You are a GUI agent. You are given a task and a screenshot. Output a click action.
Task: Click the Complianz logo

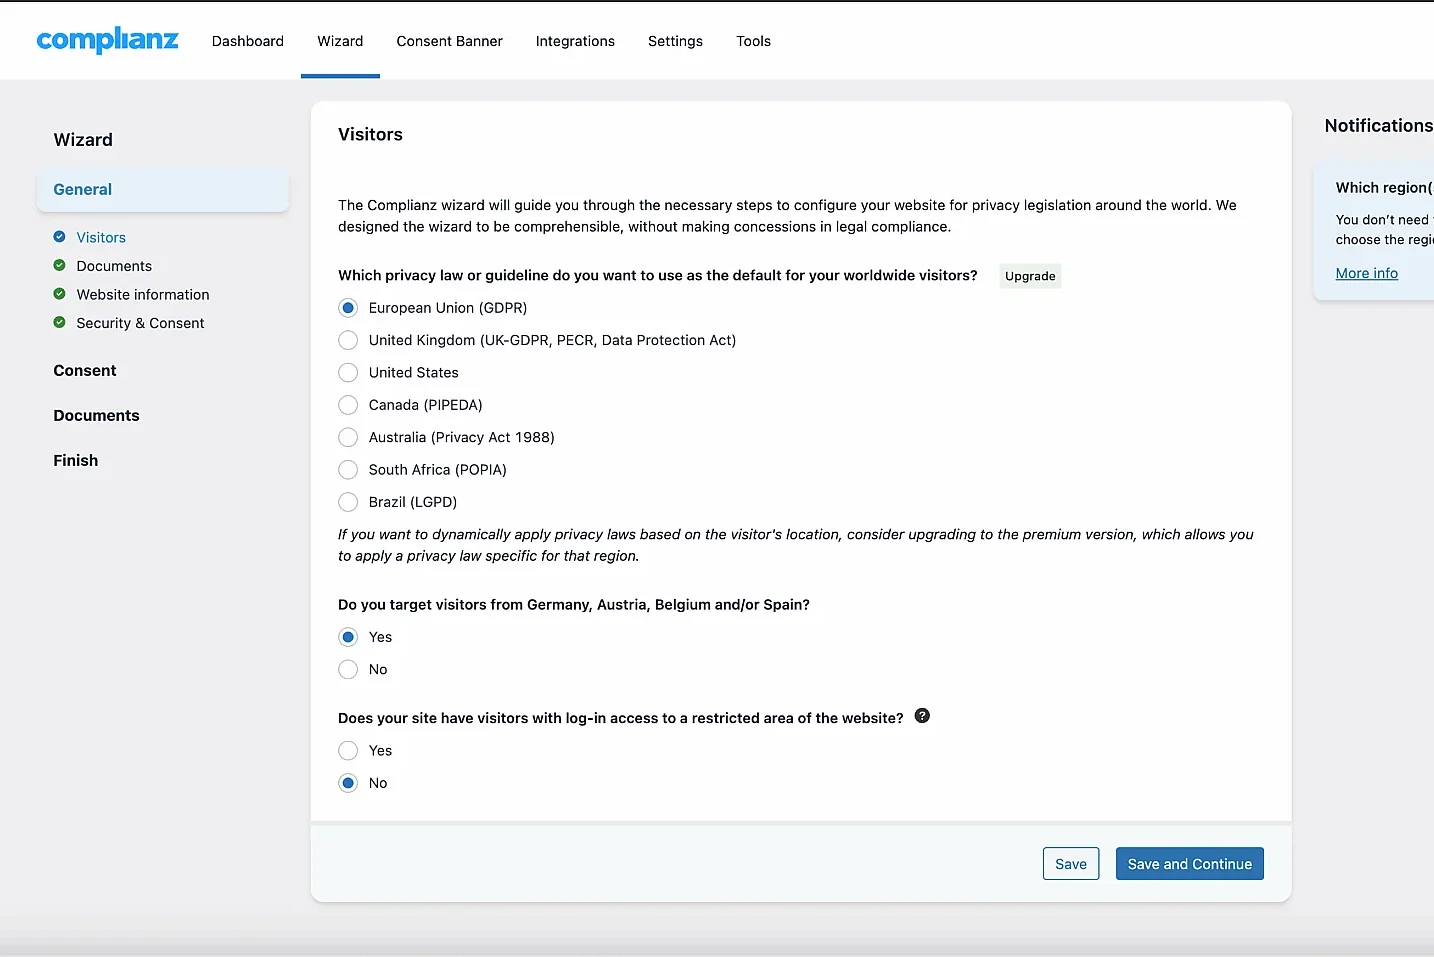[x=107, y=40]
